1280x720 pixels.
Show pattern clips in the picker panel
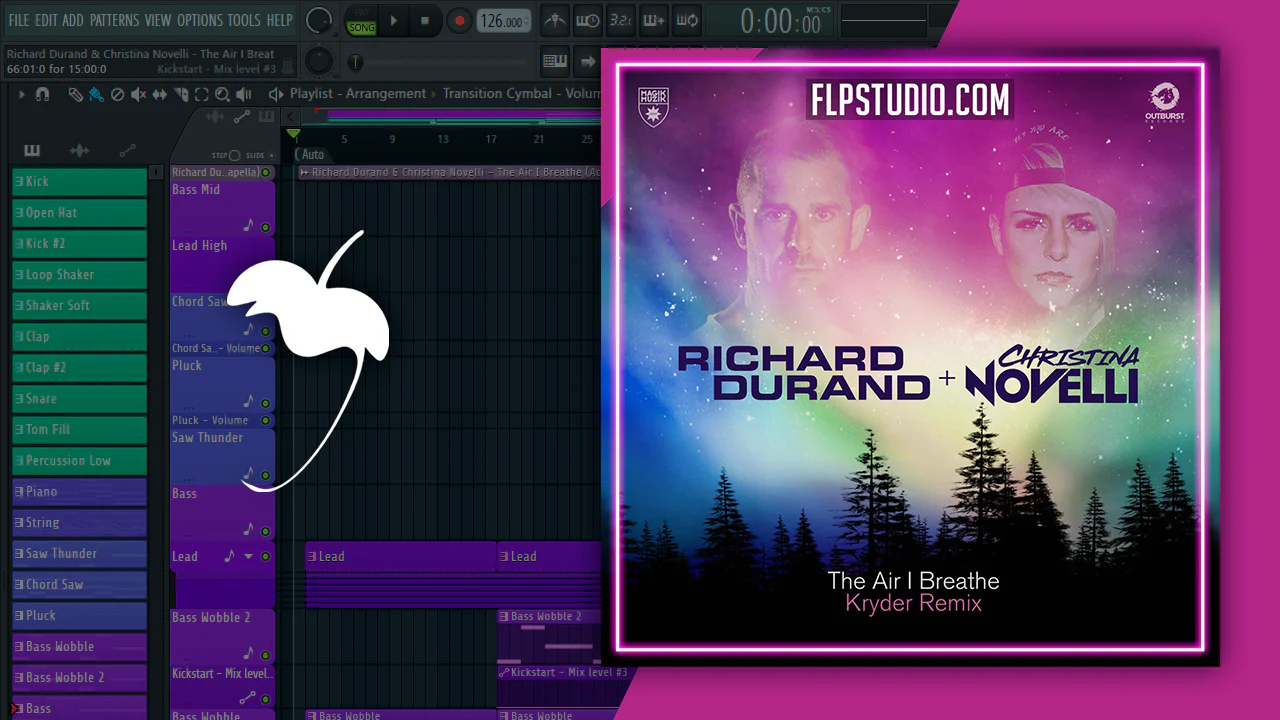point(32,150)
